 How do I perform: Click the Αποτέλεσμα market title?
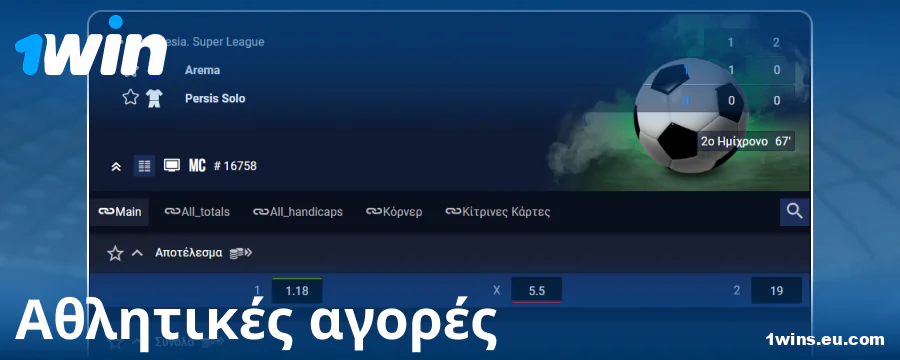pyautogui.click(x=189, y=253)
